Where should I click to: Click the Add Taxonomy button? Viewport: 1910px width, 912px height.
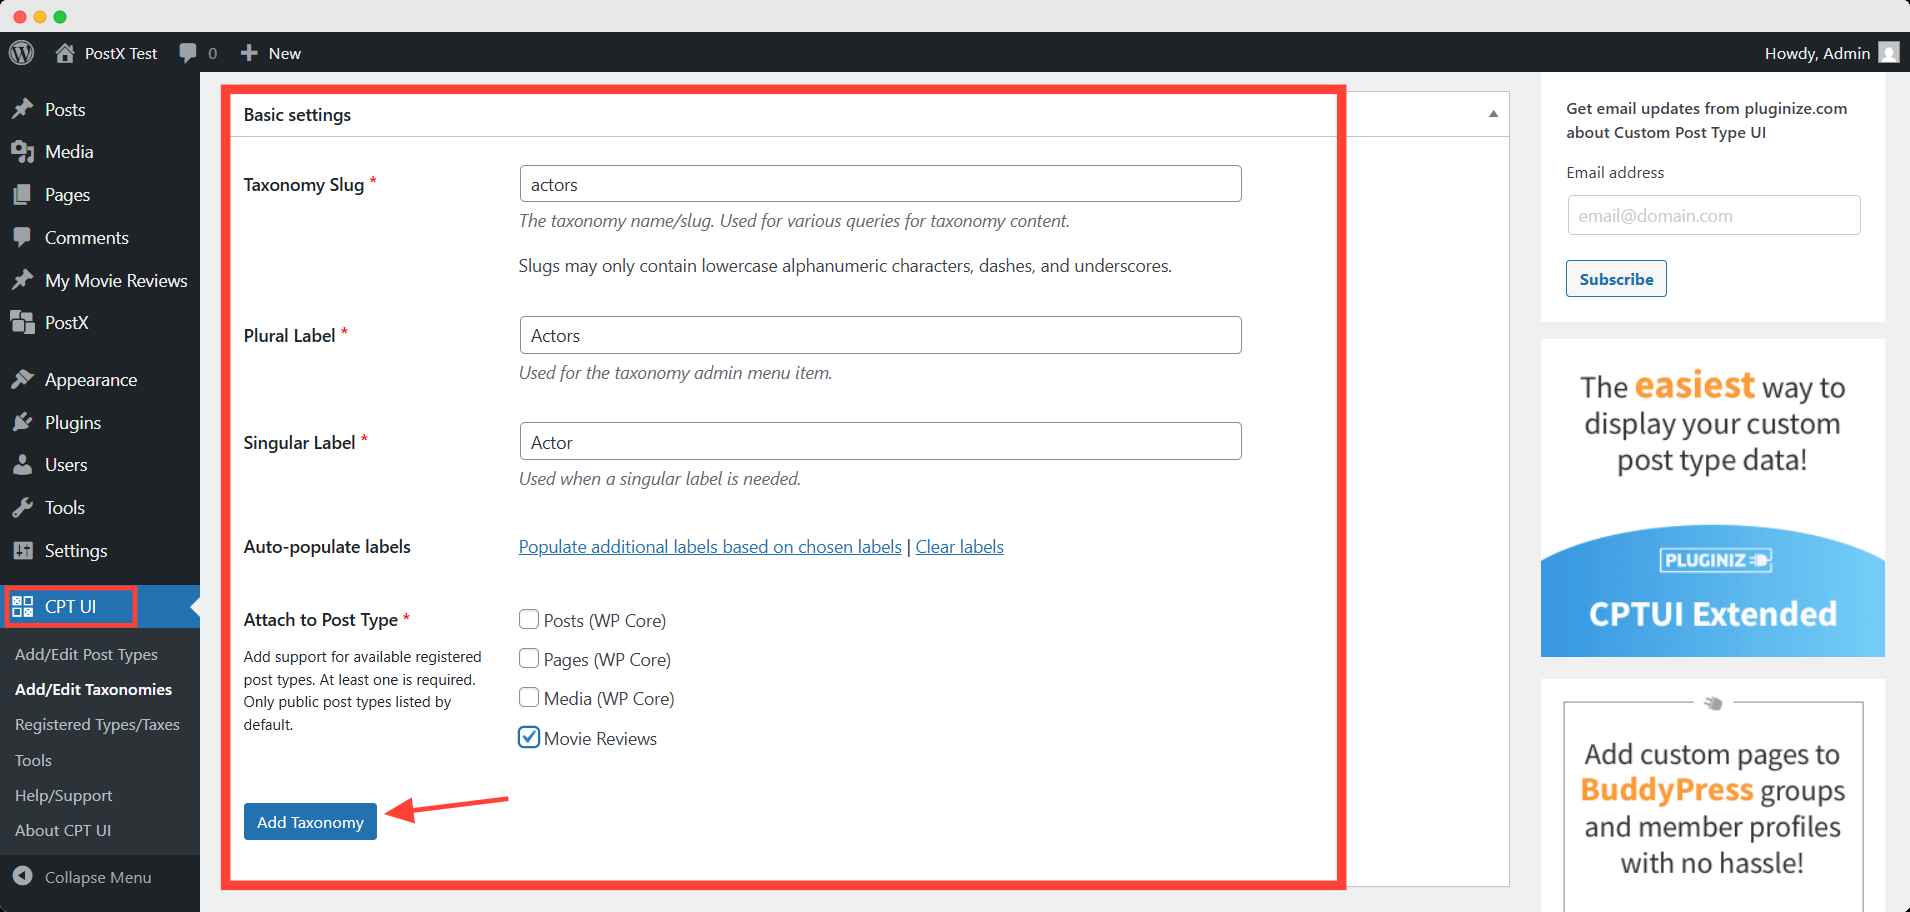coord(310,822)
